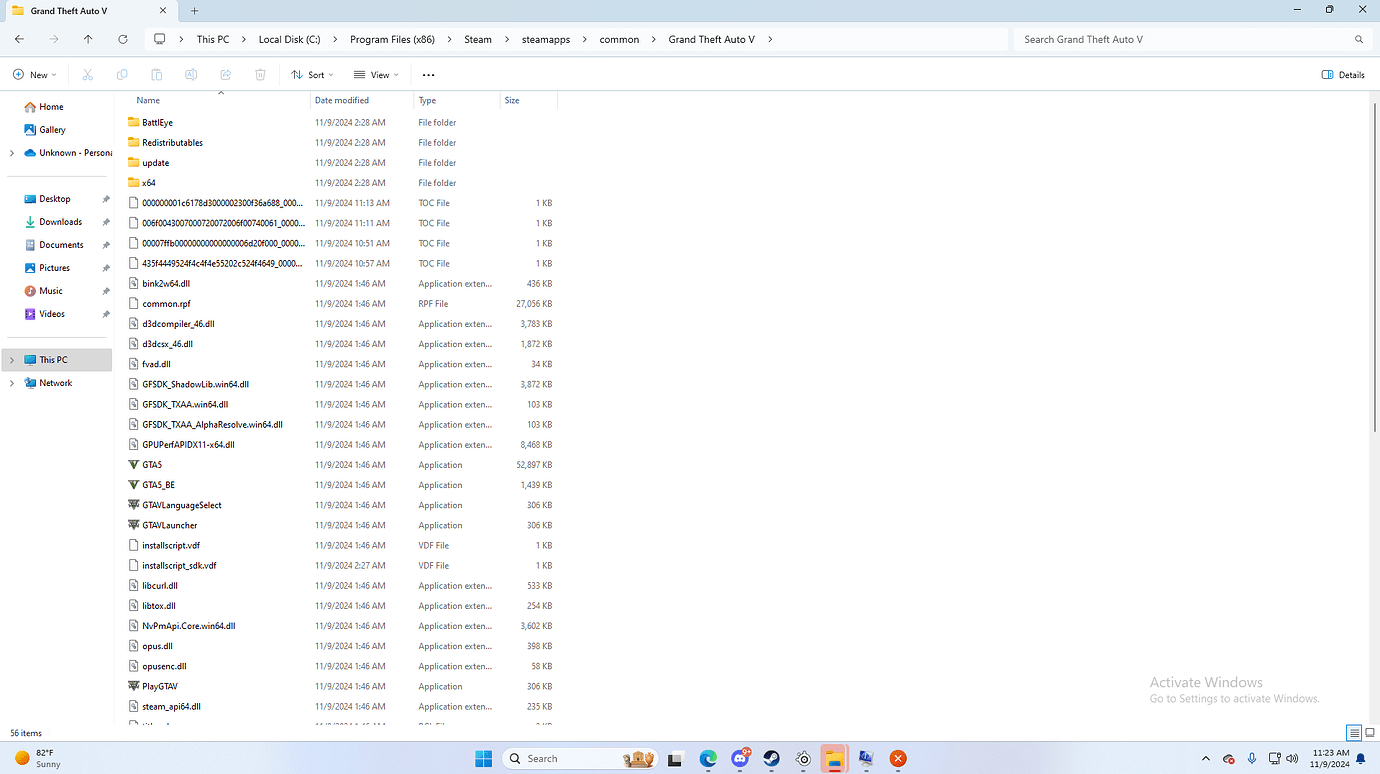Open the Sort dropdown menu
Viewport: 1380px width, 774px height.
[x=311, y=74]
